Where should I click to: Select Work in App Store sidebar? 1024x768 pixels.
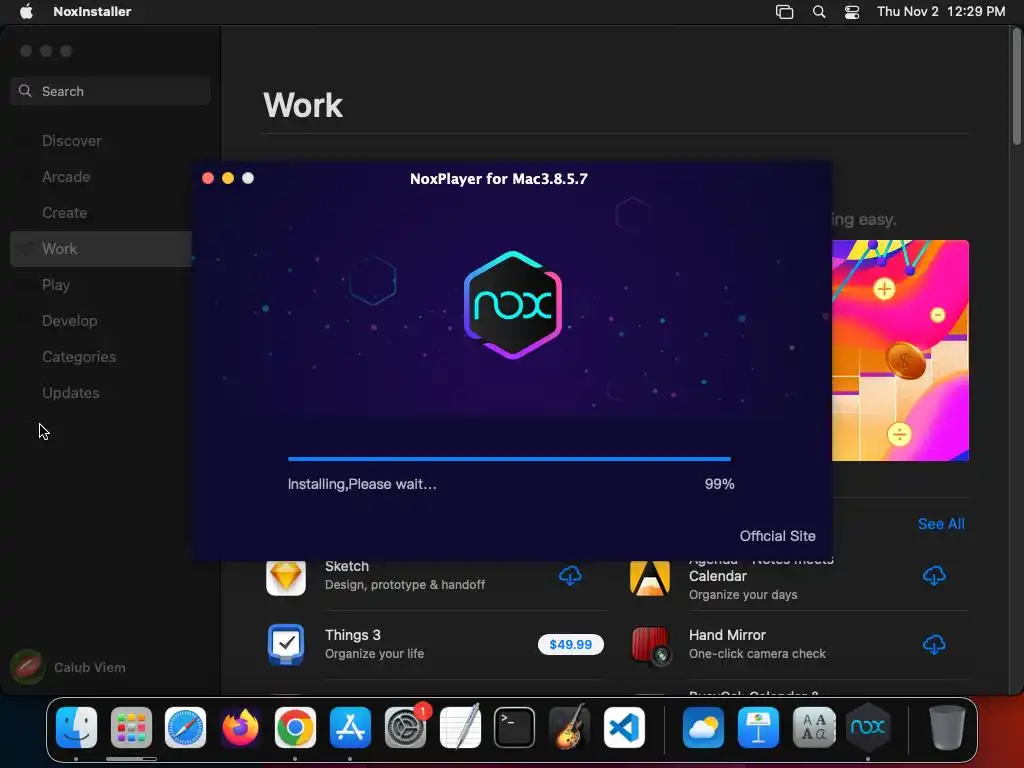(x=101, y=249)
